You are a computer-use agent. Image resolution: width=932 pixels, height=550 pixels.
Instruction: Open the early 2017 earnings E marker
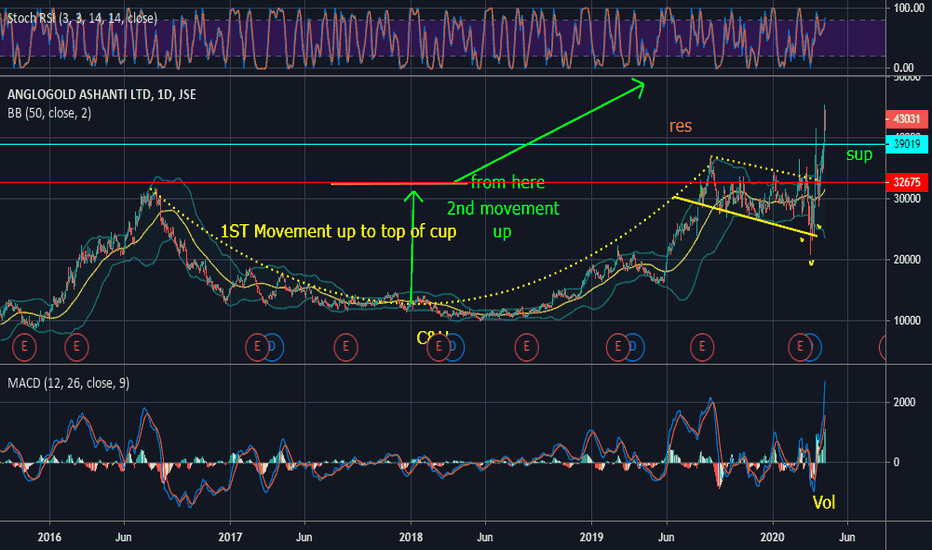[x=257, y=347]
